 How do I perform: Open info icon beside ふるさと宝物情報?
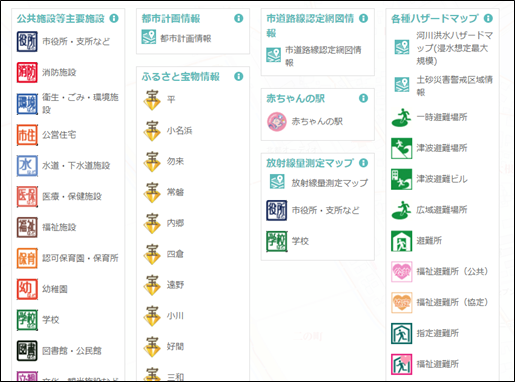tap(238, 76)
